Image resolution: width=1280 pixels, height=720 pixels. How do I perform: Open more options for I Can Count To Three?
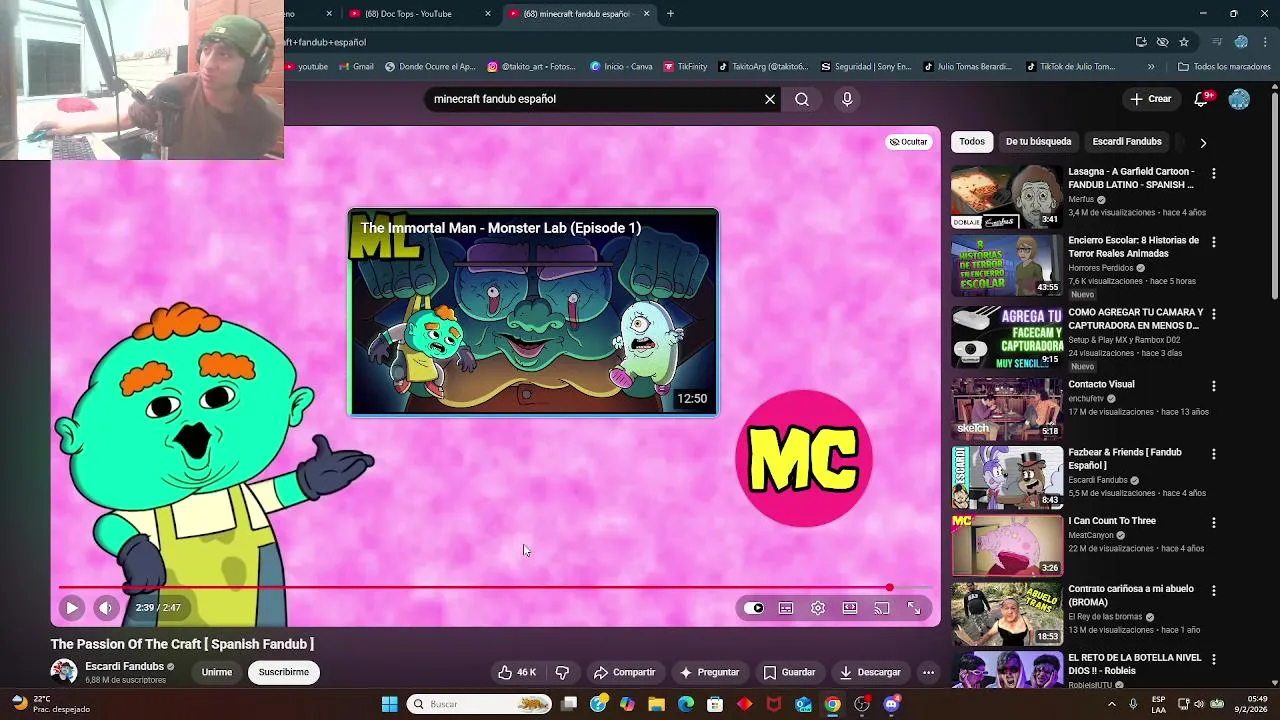click(x=1214, y=523)
